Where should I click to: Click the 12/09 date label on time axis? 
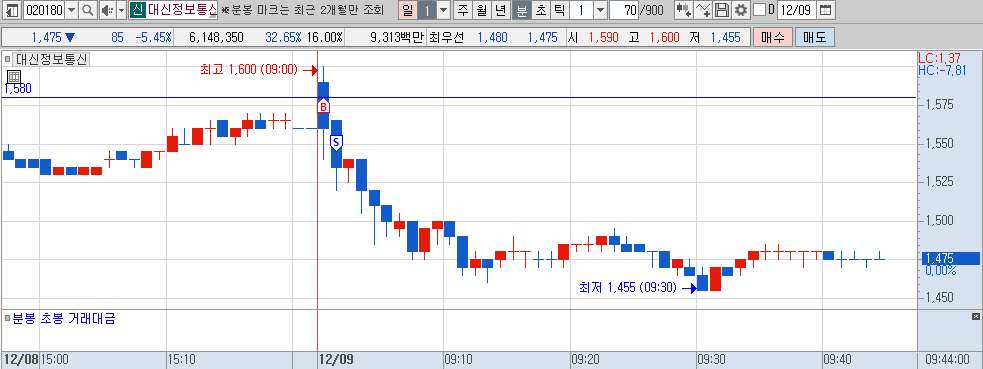click(337, 360)
